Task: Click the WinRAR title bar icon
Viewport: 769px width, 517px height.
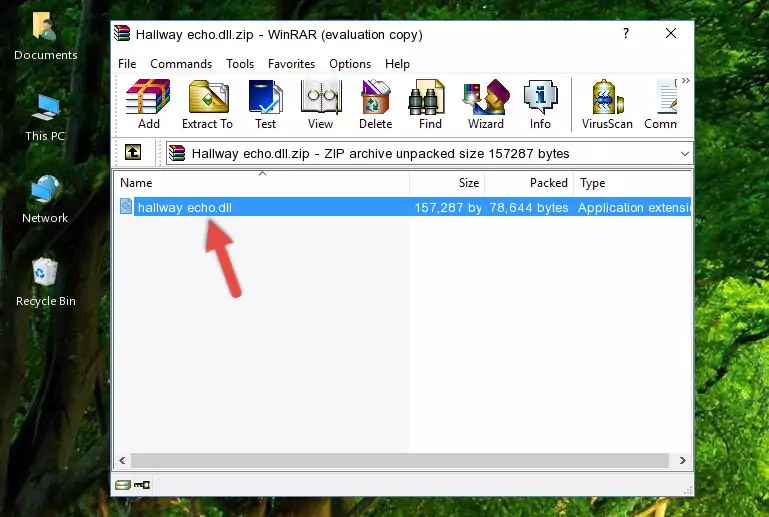Action: [x=122, y=33]
